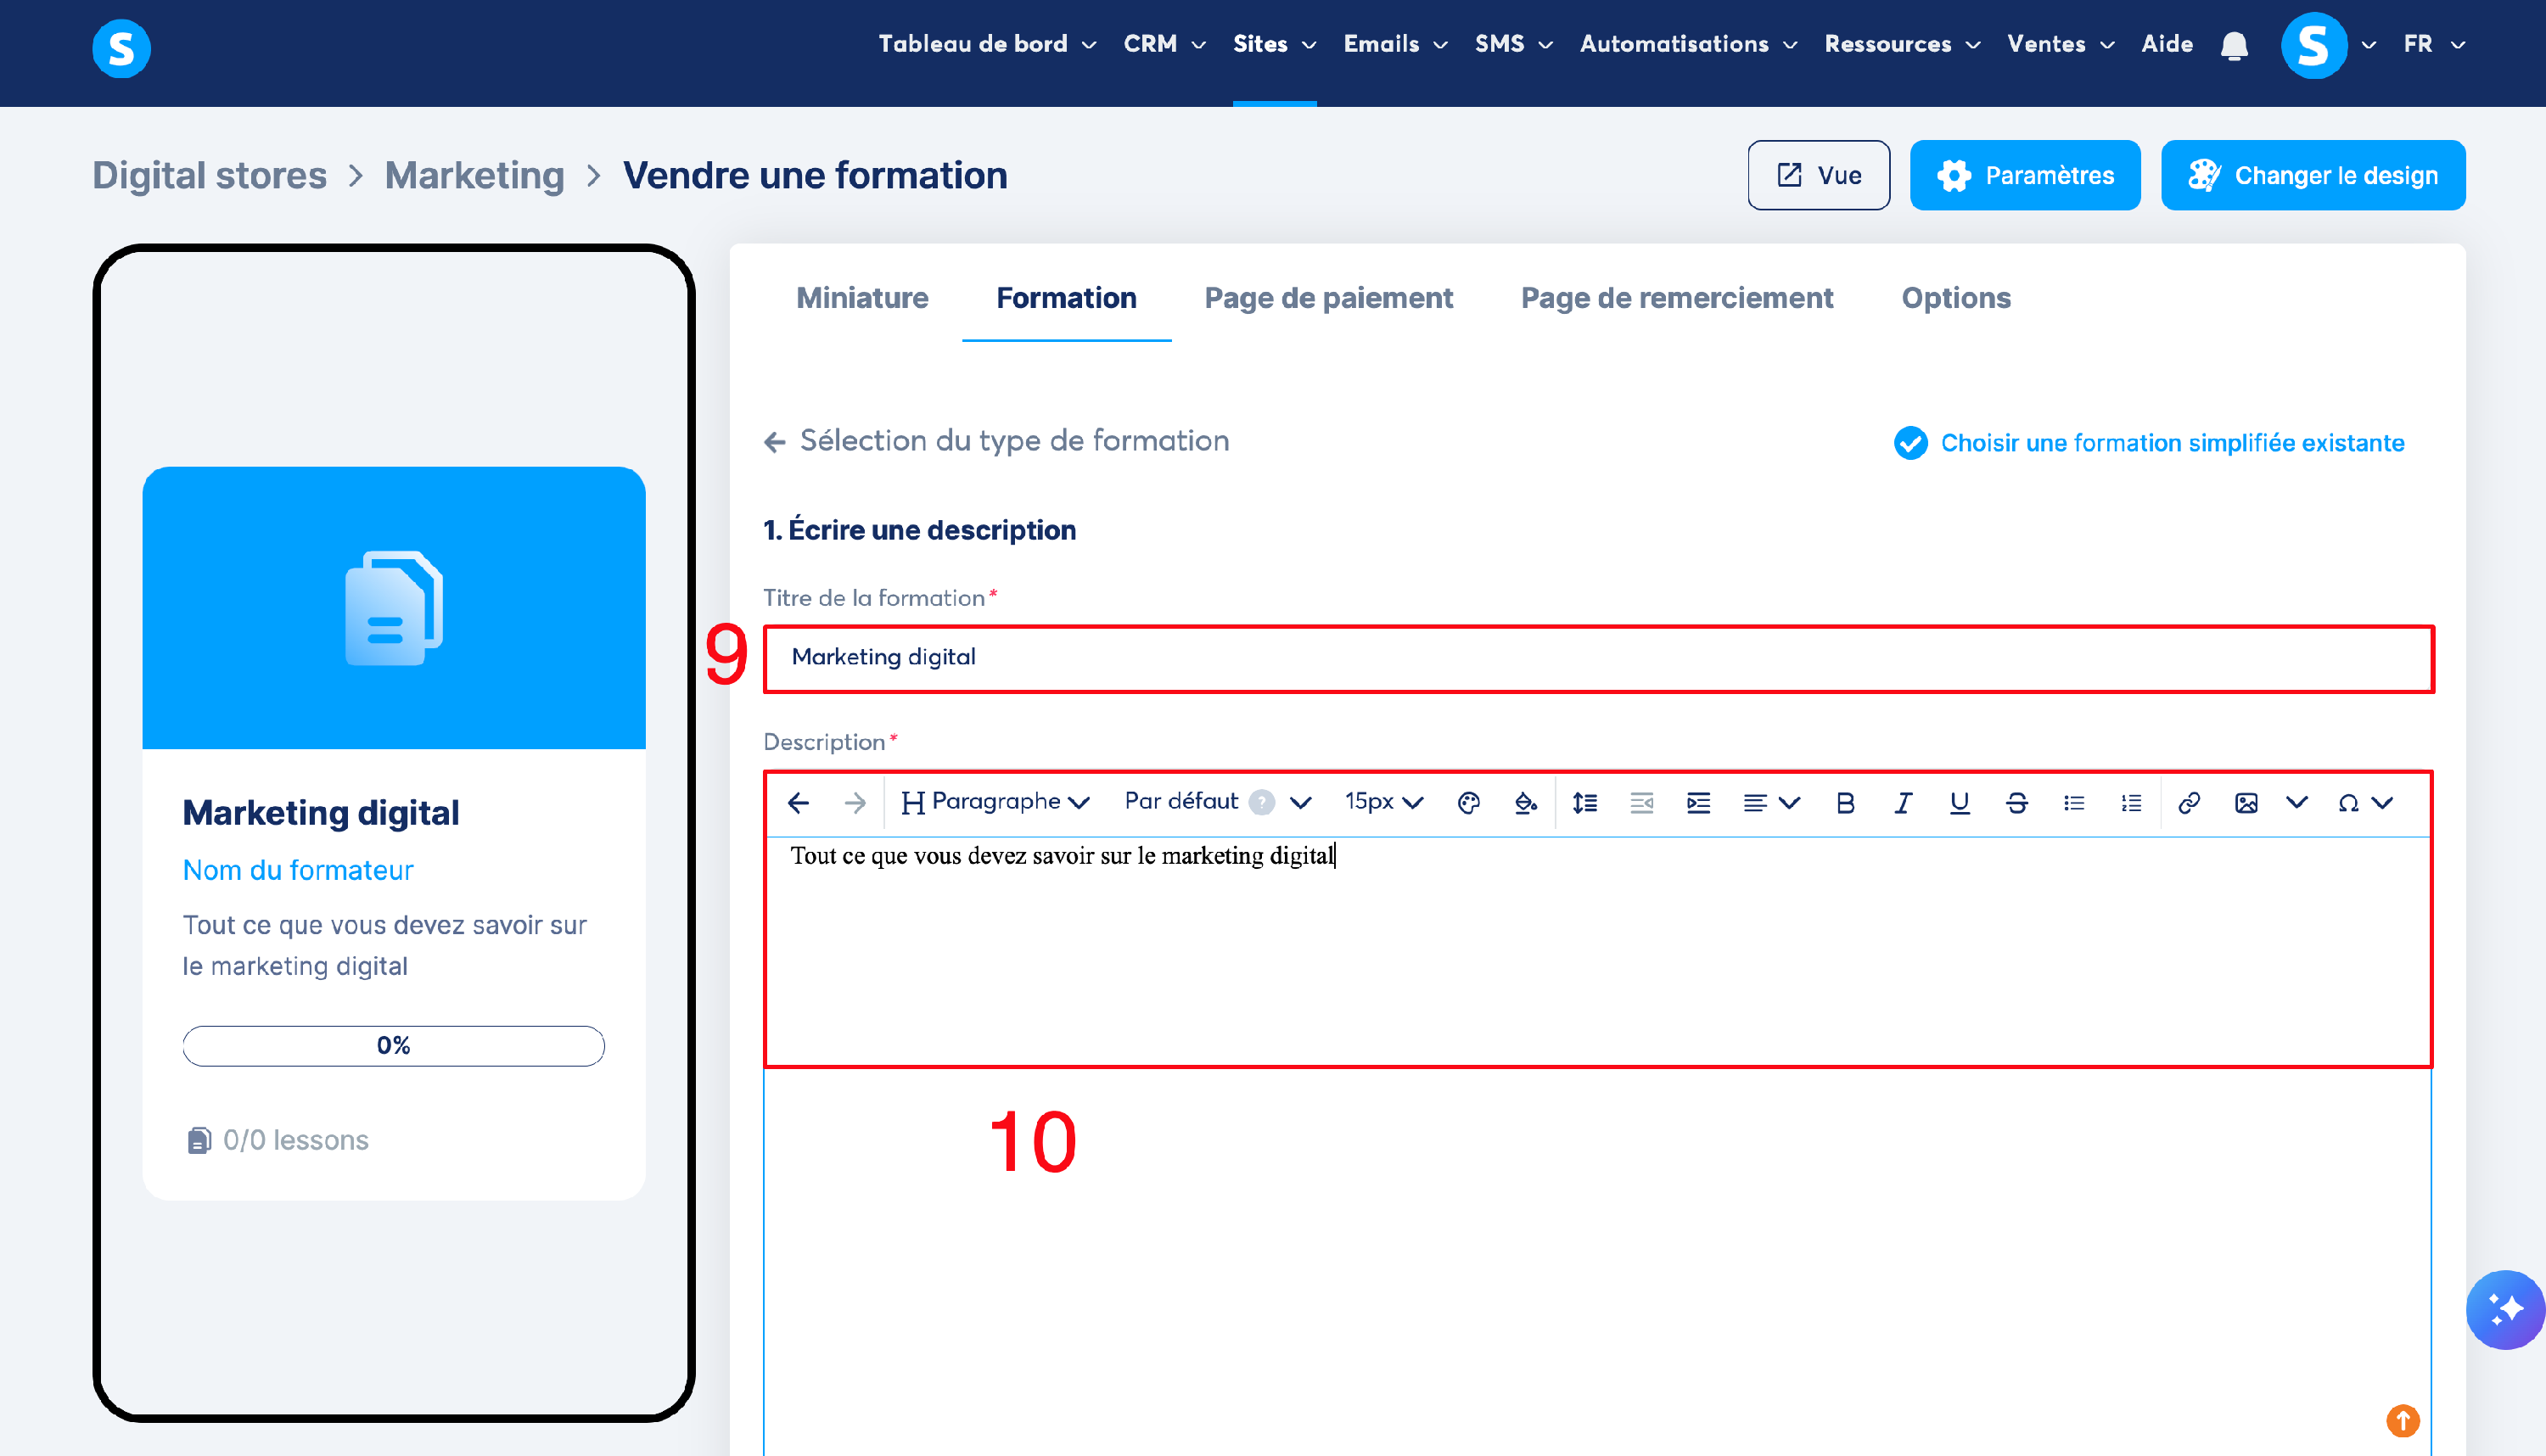Expand the Paragraphe heading dropdown
This screenshot has height=1456, width=2546.
click(994, 802)
